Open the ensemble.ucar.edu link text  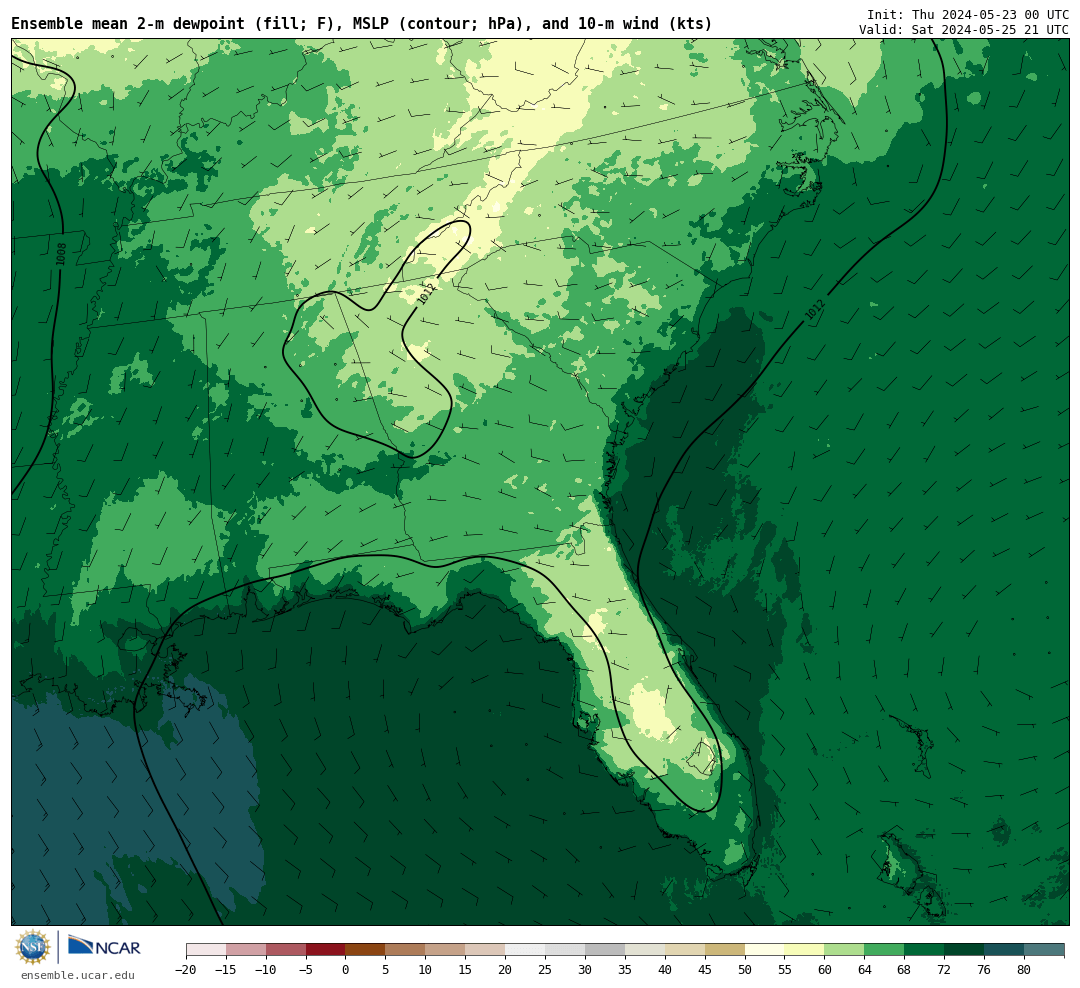78,975
